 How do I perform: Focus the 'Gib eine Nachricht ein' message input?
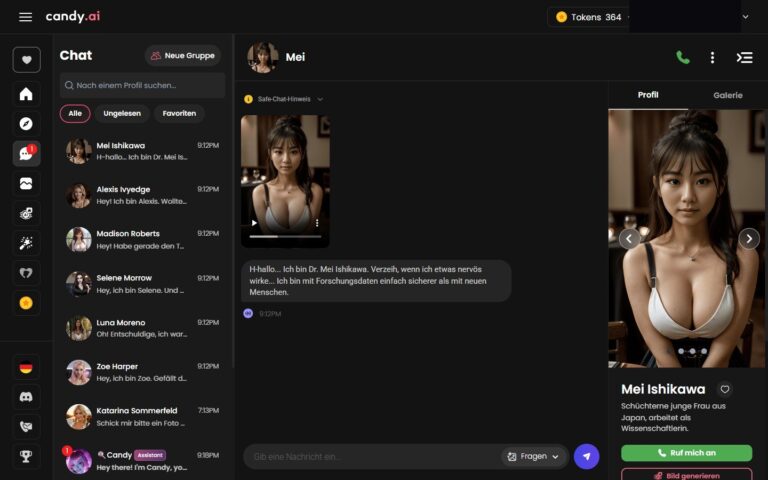click(x=372, y=457)
